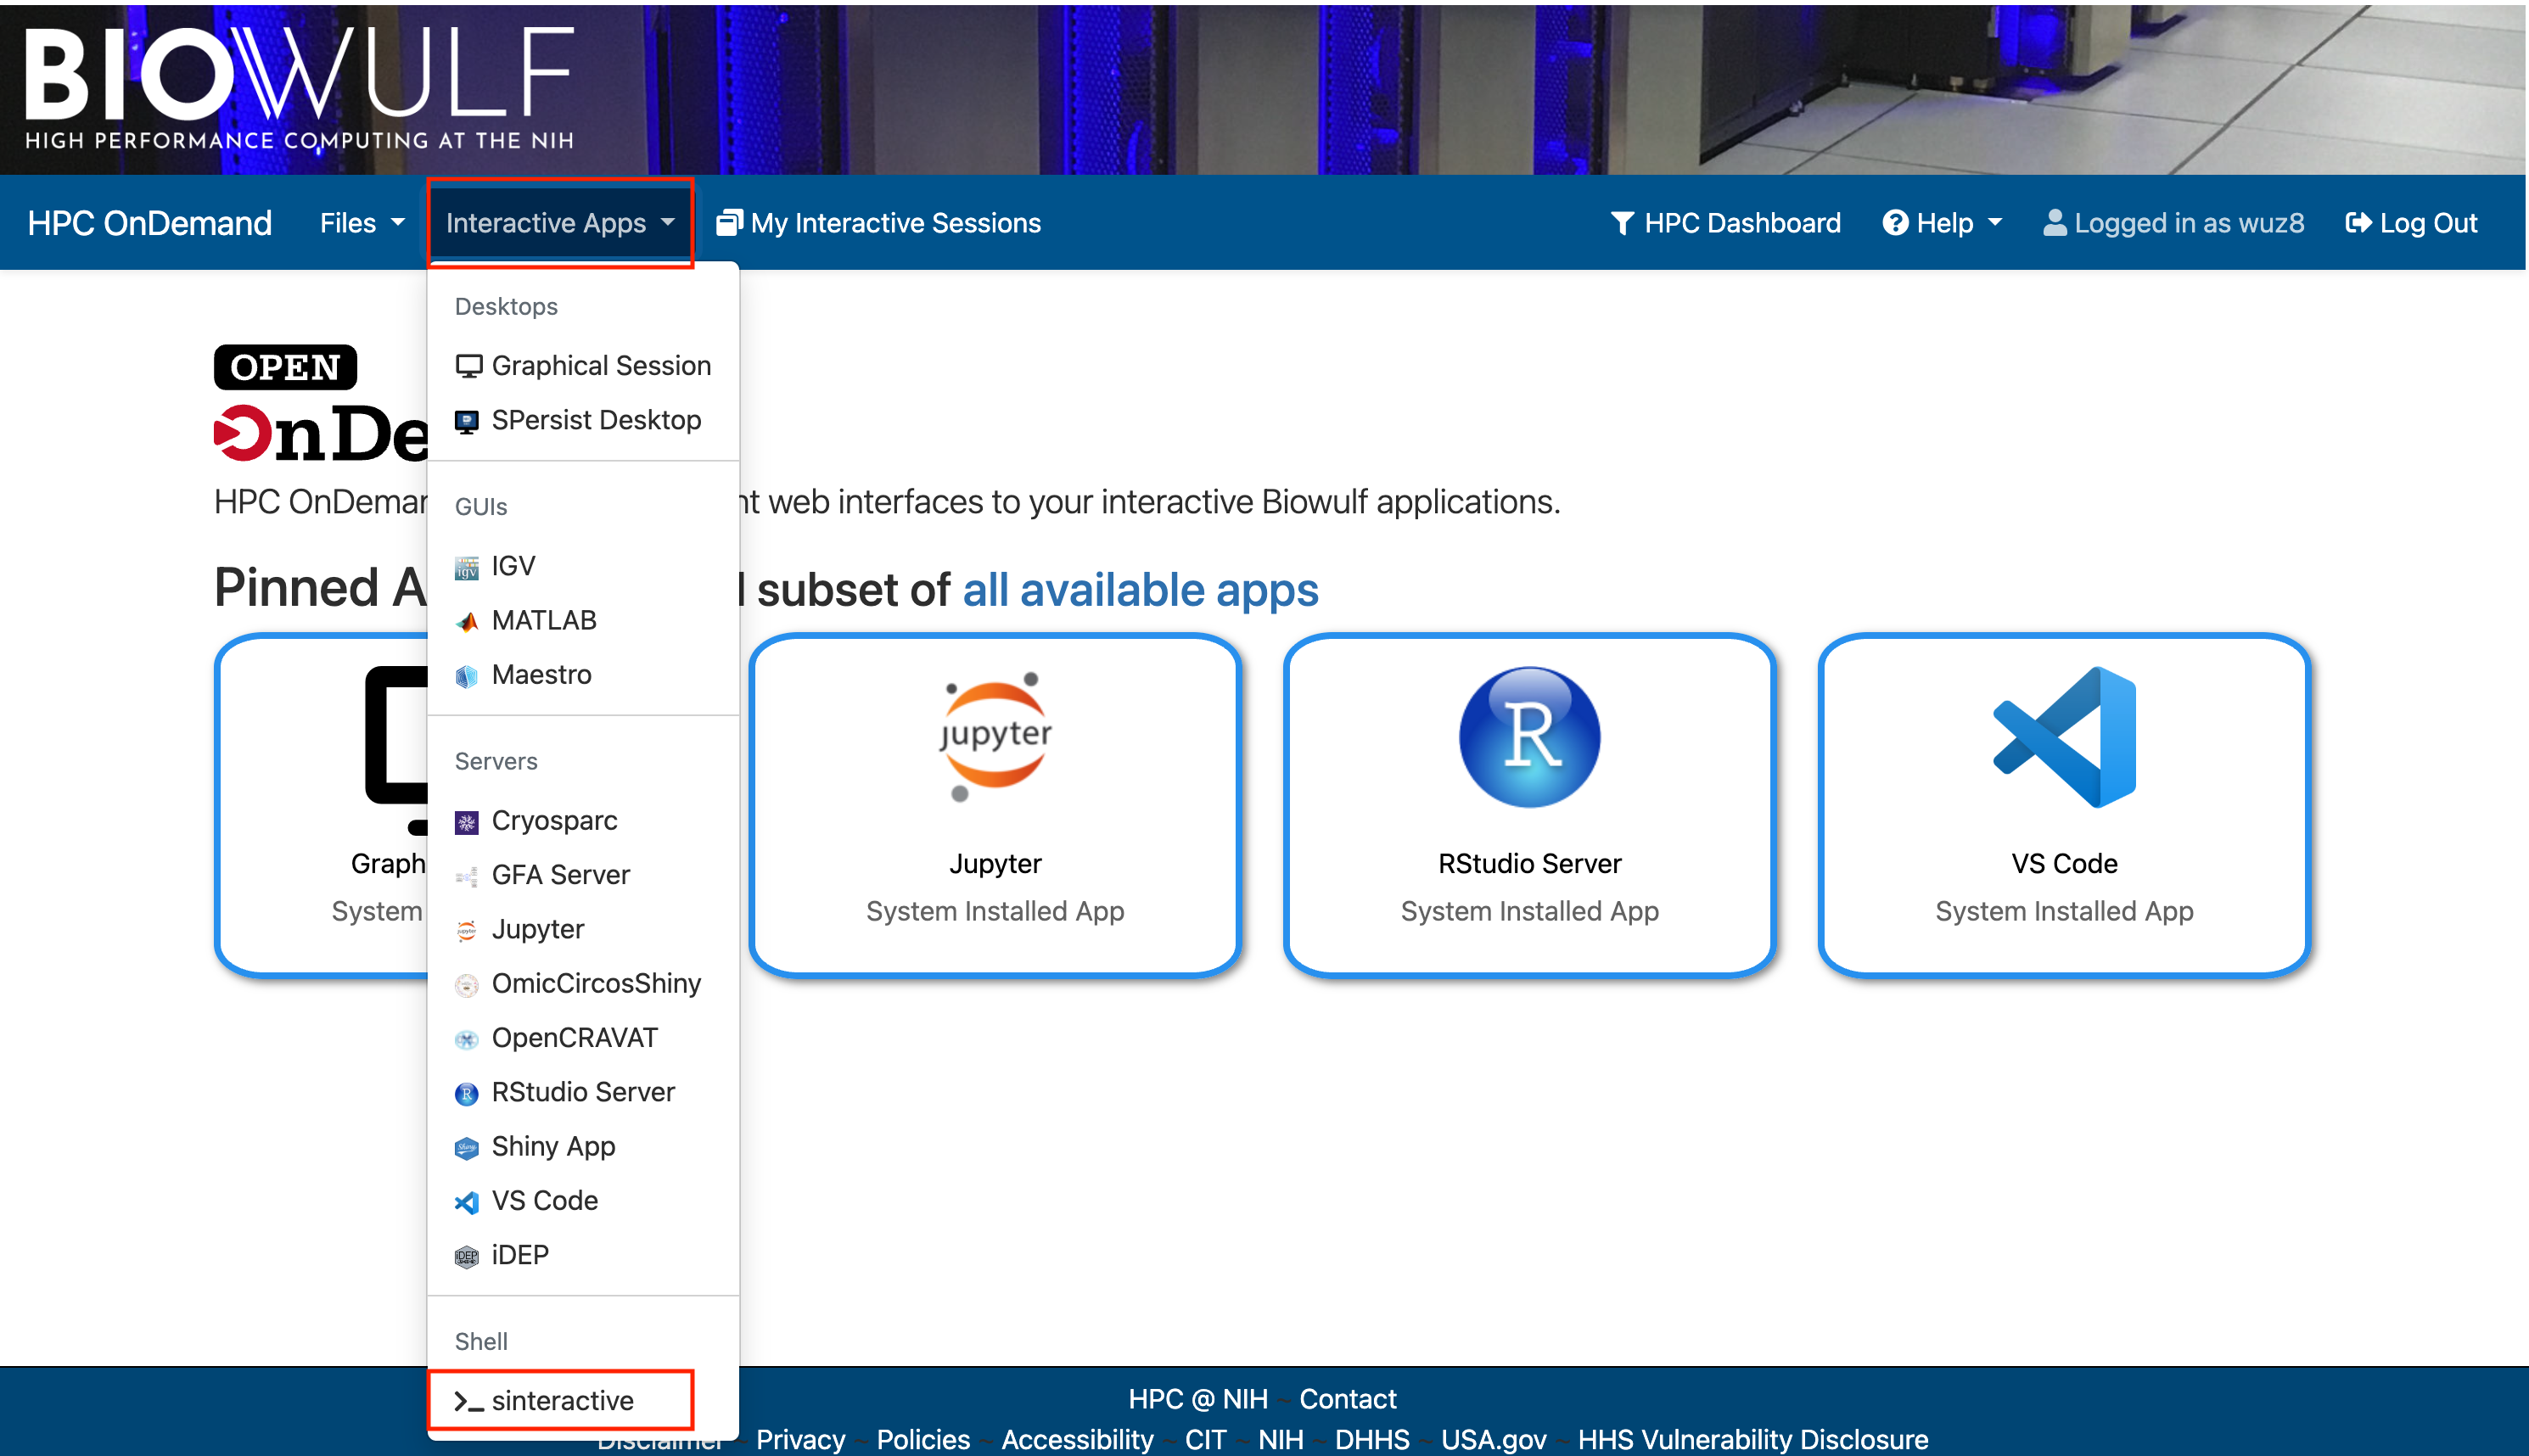Go to HPC OnDemand home link
The width and height of the screenshot is (2529, 1456).
tap(150, 223)
